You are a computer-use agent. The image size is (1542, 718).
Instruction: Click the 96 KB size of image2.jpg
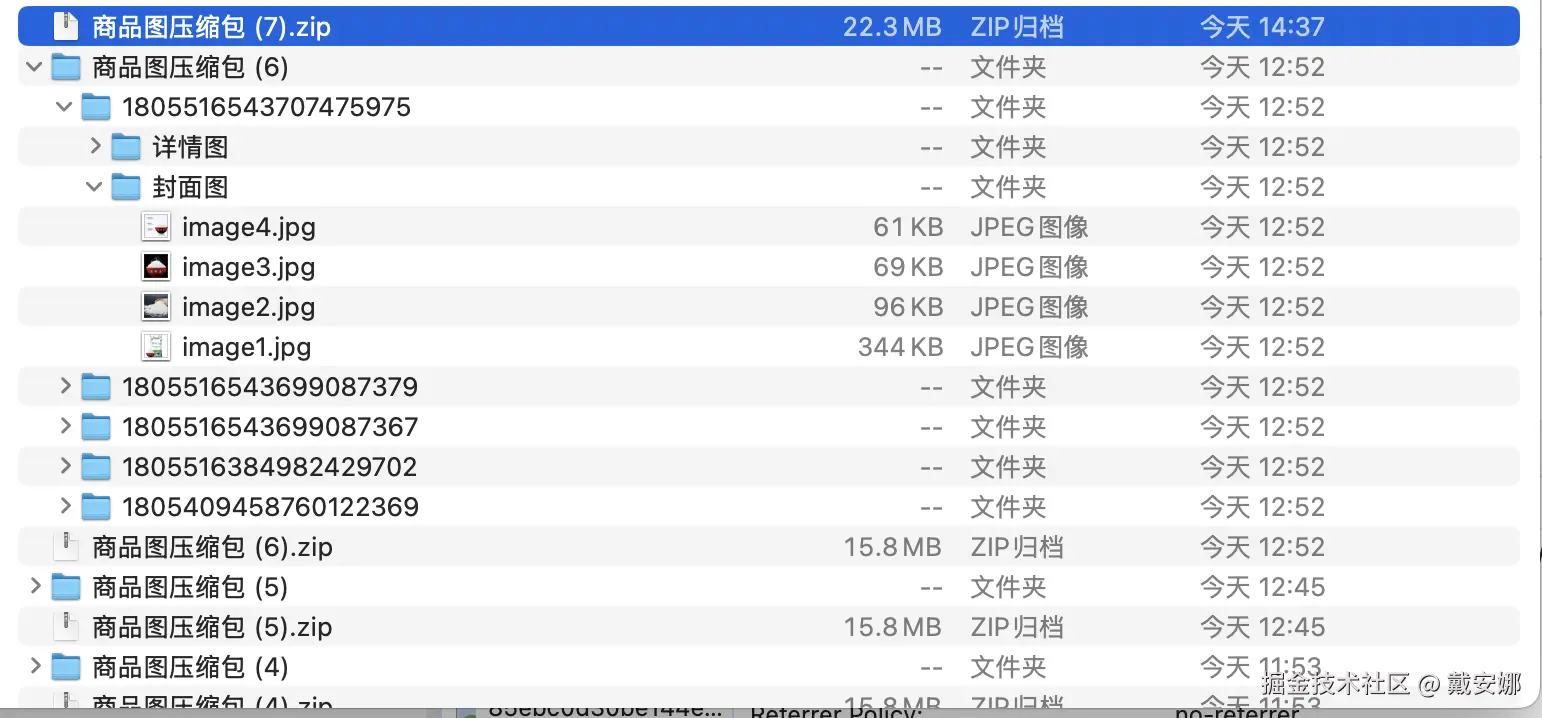pyautogui.click(x=908, y=307)
